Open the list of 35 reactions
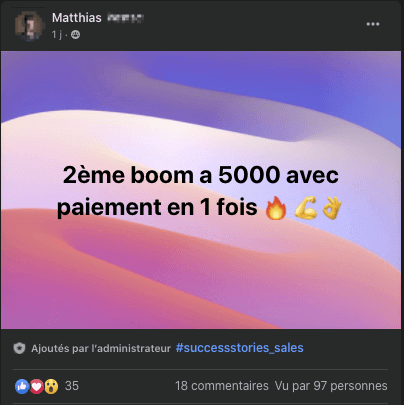Screen dimensions: 404x405 click(x=72, y=386)
